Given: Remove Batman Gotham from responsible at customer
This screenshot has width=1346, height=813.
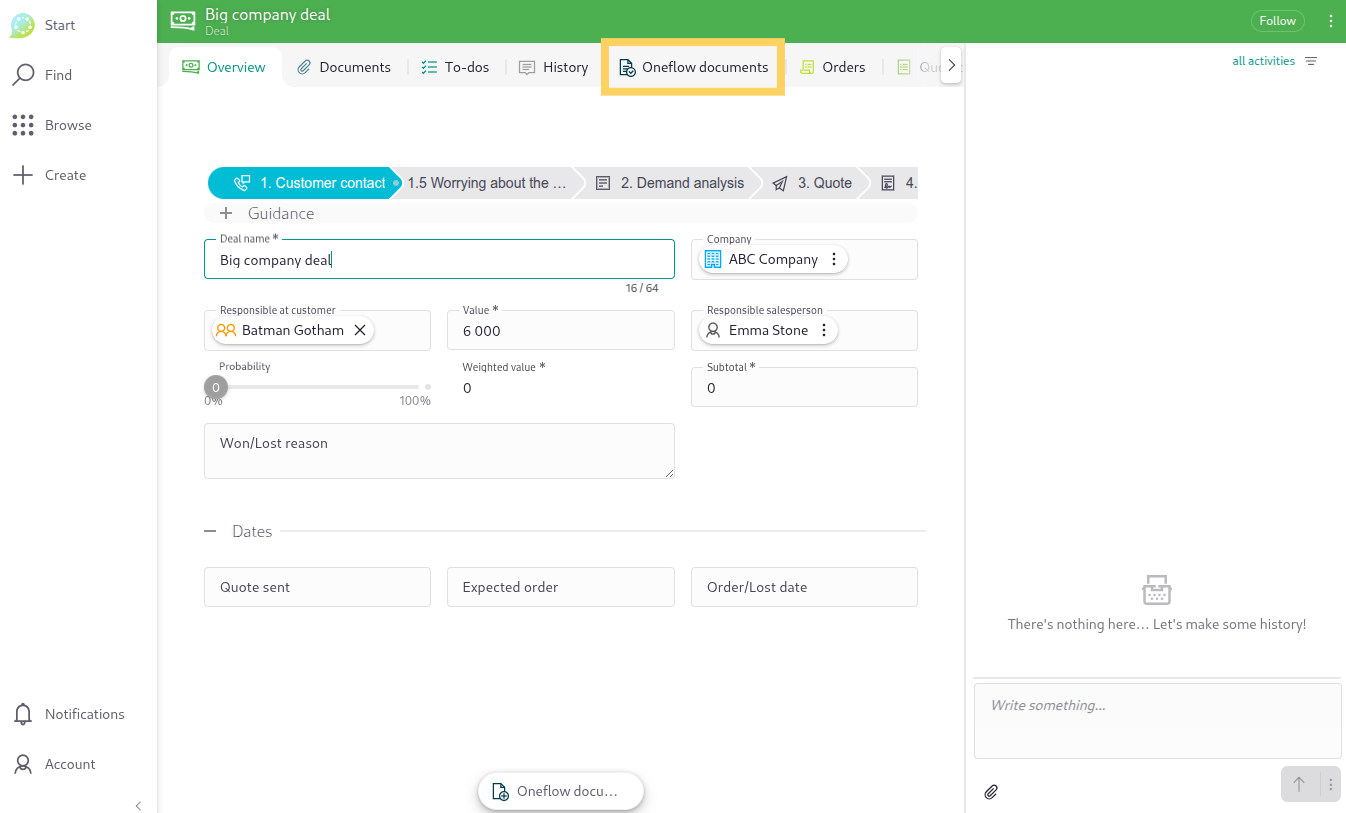Looking at the screenshot, I should 360,330.
